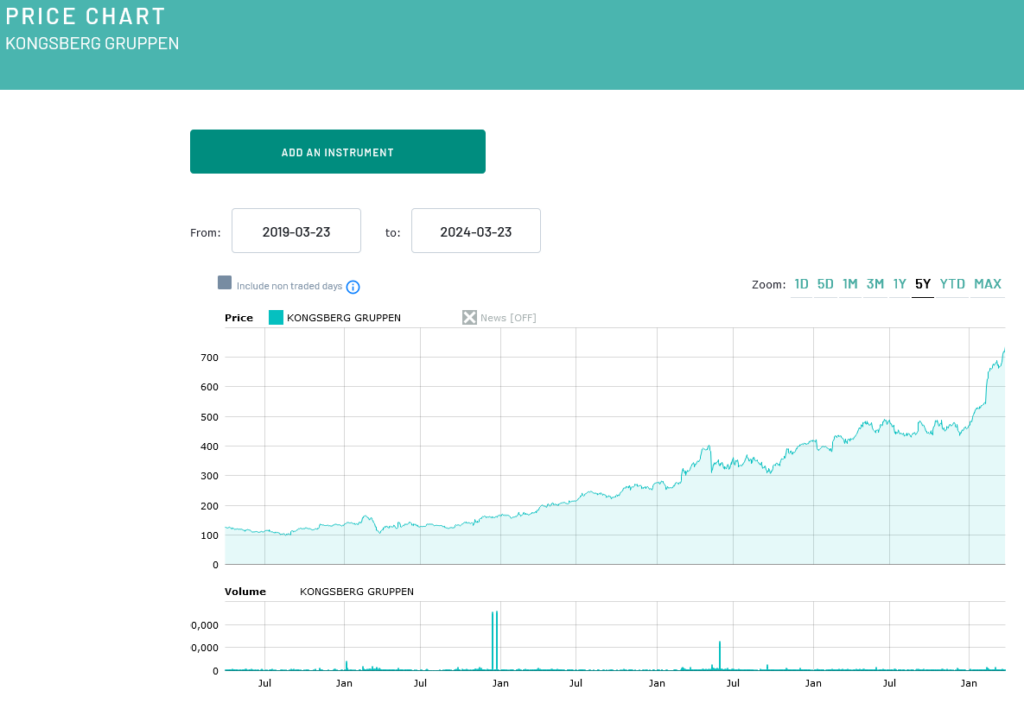Screen dimensions: 1024x722
Task: Switch zoom to MAX
Action: pos(987,284)
